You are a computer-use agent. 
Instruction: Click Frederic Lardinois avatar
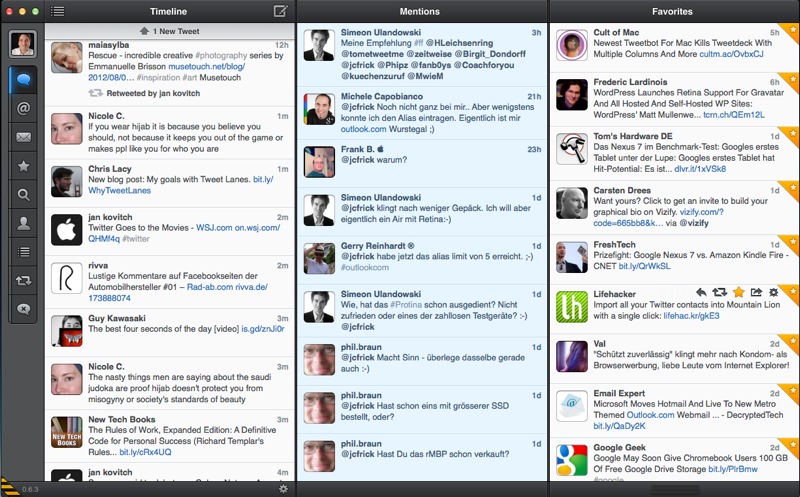click(571, 94)
